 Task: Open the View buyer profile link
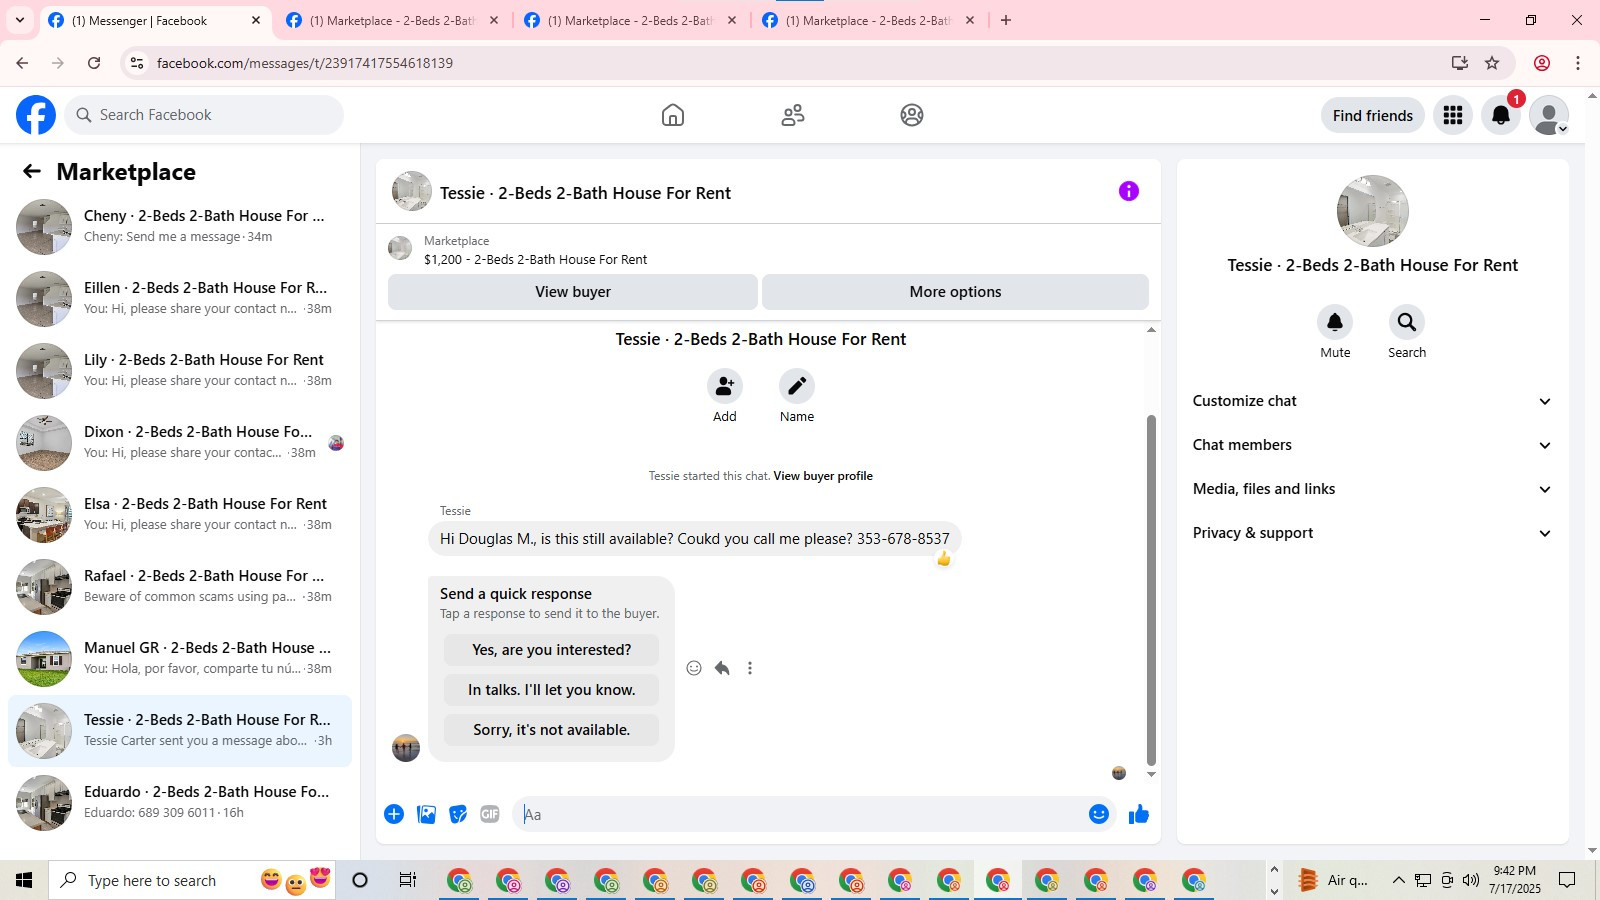tap(823, 476)
